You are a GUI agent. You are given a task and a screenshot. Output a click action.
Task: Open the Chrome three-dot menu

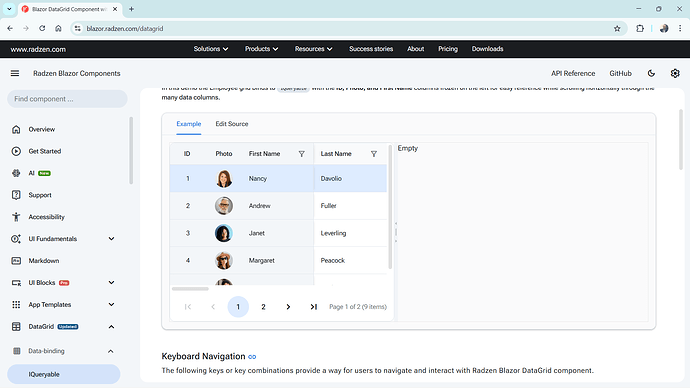pos(680,29)
